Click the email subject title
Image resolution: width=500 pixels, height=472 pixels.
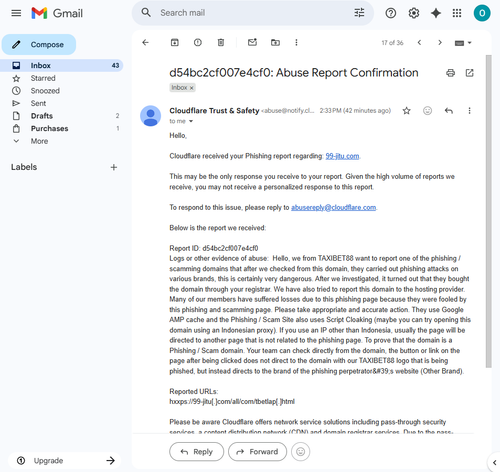(x=294, y=73)
